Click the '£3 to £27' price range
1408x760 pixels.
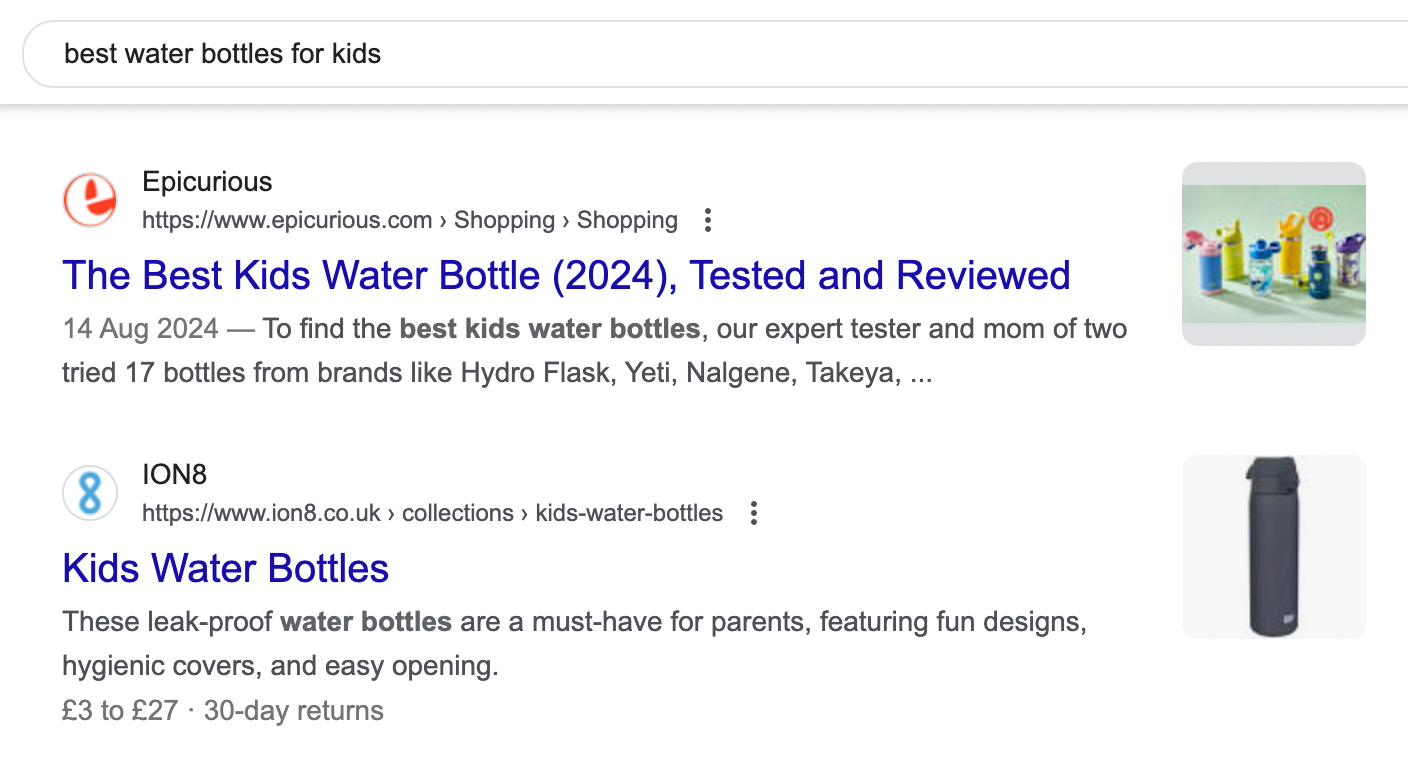[x=119, y=711]
